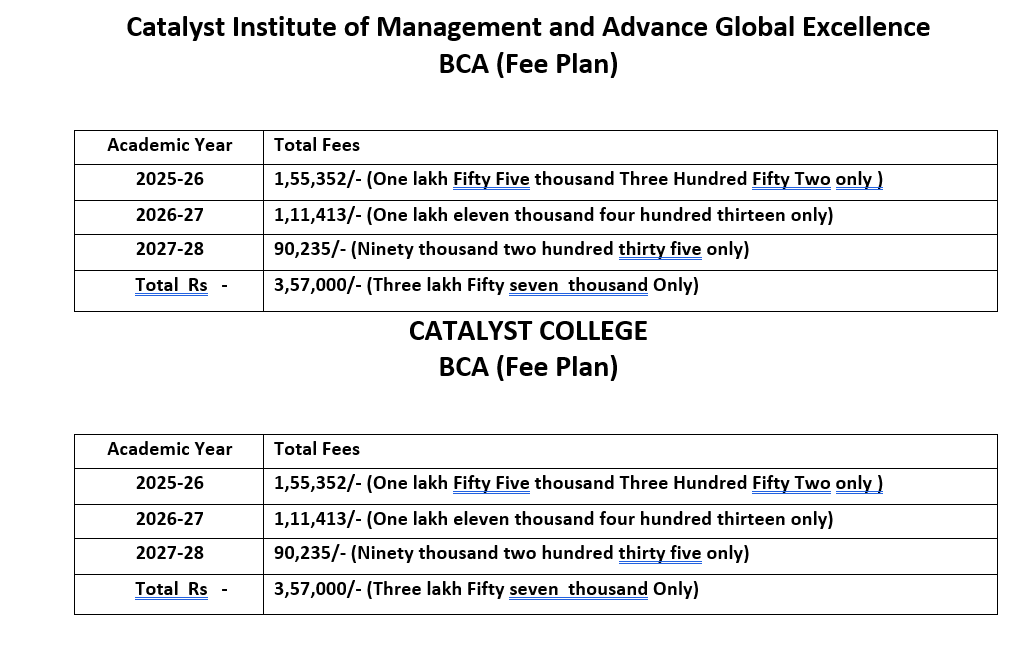Click the 1,11,413/- fee cell in the Catalyst Institute table
The width and height of the screenshot is (1017, 662).
(x=553, y=214)
